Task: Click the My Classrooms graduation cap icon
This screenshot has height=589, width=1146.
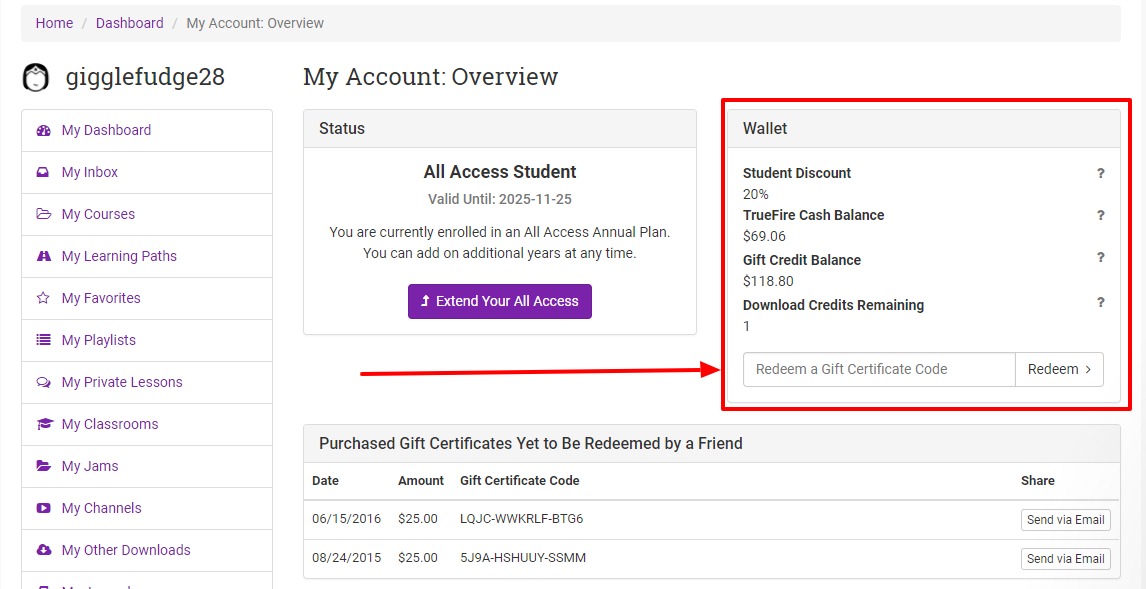Action: tap(43, 424)
